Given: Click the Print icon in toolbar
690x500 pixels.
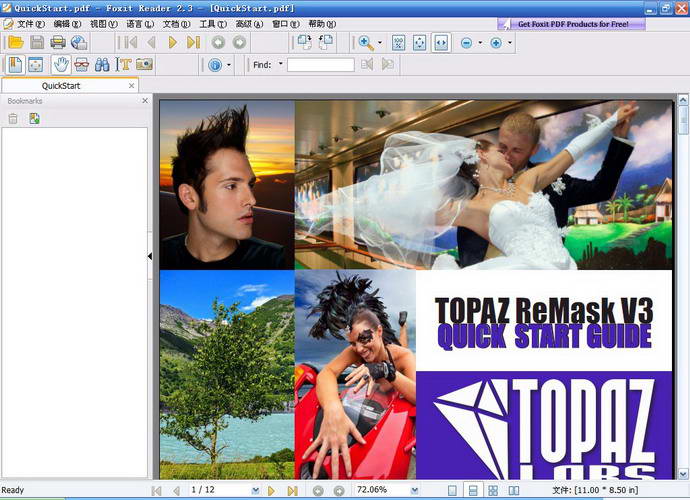Looking at the screenshot, I should [x=58, y=43].
